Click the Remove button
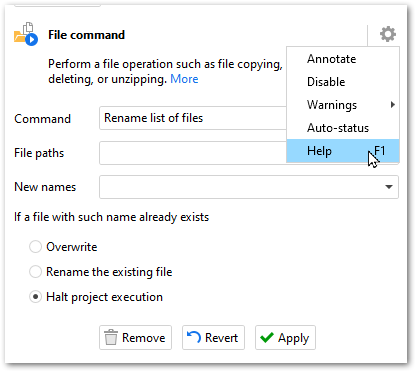 pos(135,338)
